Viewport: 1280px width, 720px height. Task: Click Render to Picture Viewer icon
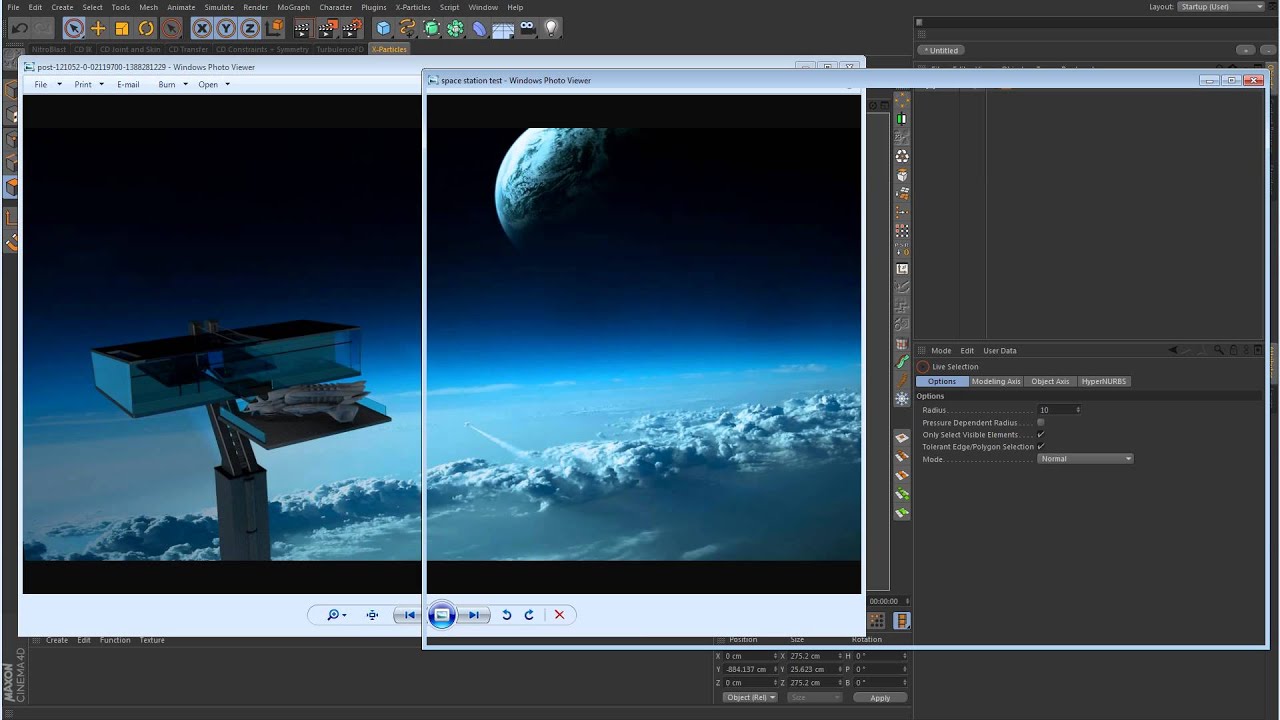327,29
